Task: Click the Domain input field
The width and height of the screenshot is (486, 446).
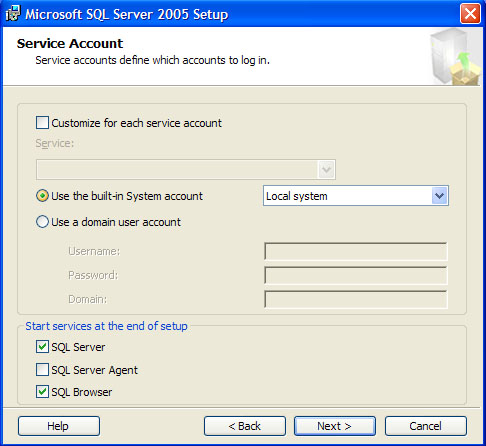Action: [356, 299]
